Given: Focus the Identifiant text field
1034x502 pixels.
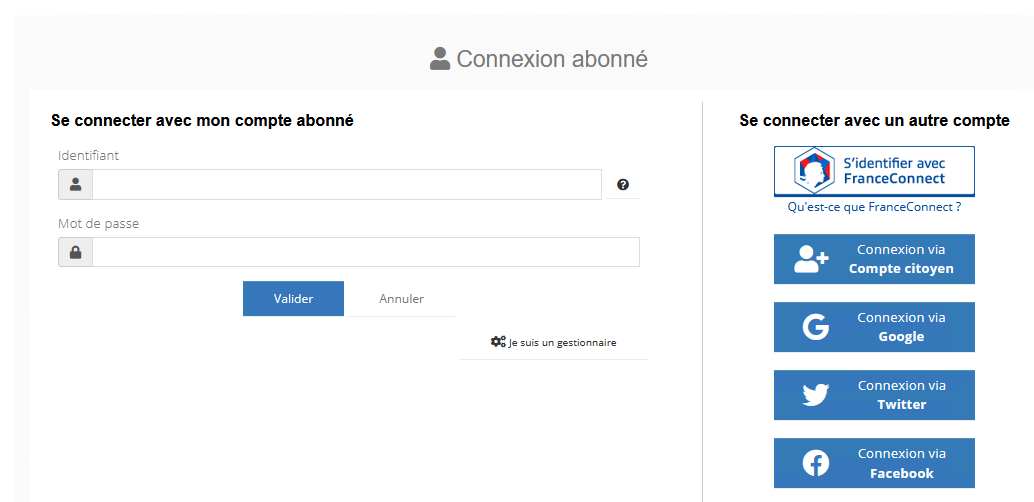Looking at the screenshot, I should [346, 185].
